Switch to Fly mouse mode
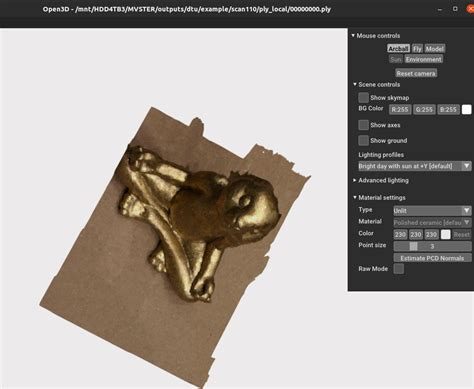 tap(417, 49)
